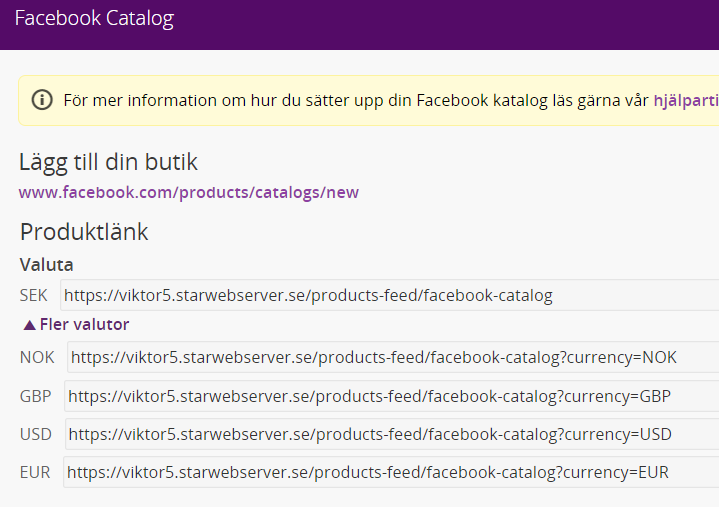719x507 pixels.
Task: Select the USD currency feed URL field
Action: coord(392,434)
